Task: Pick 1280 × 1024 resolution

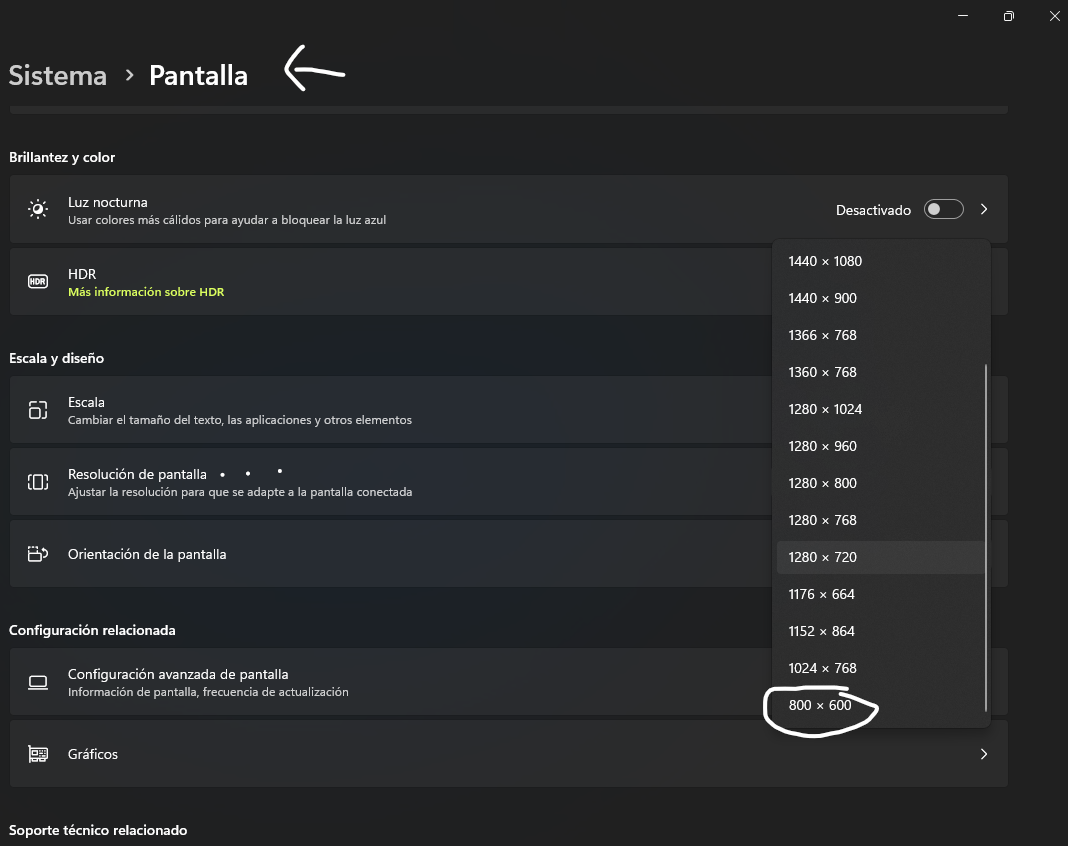Action: (x=879, y=409)
